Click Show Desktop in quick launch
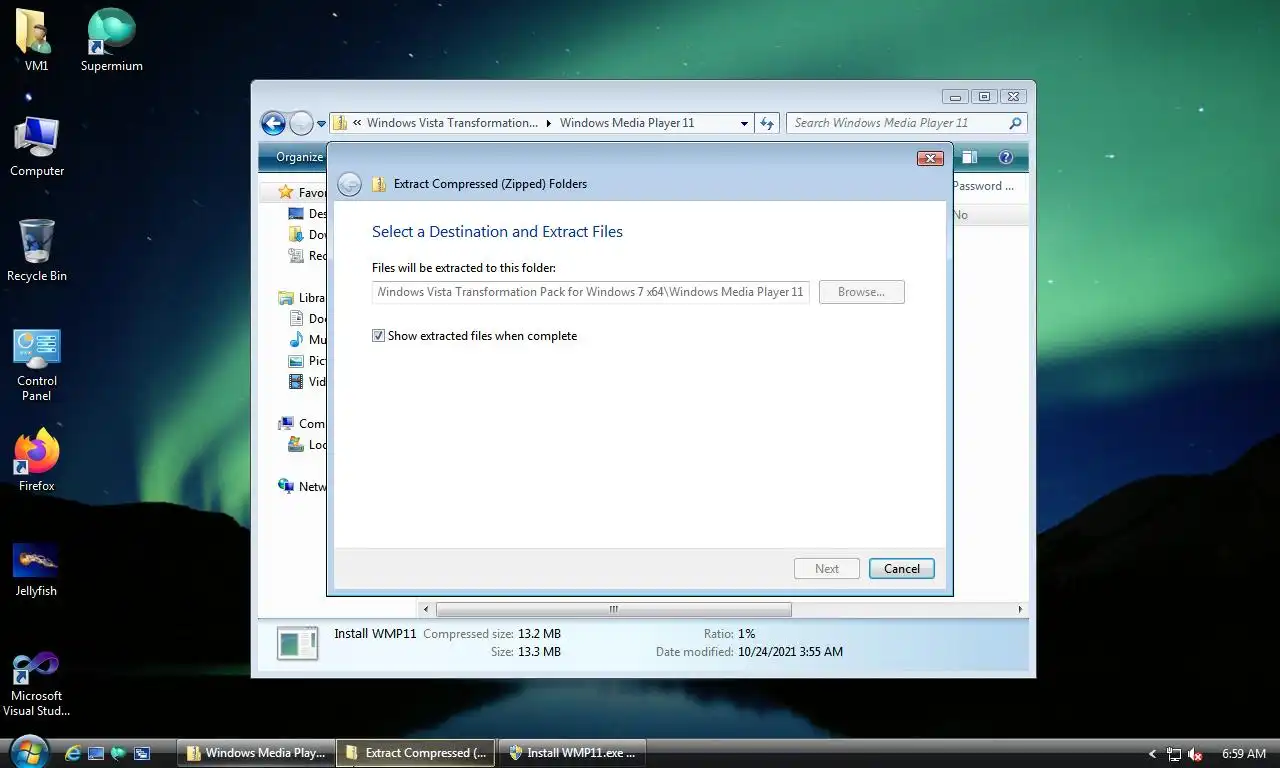 96,753
